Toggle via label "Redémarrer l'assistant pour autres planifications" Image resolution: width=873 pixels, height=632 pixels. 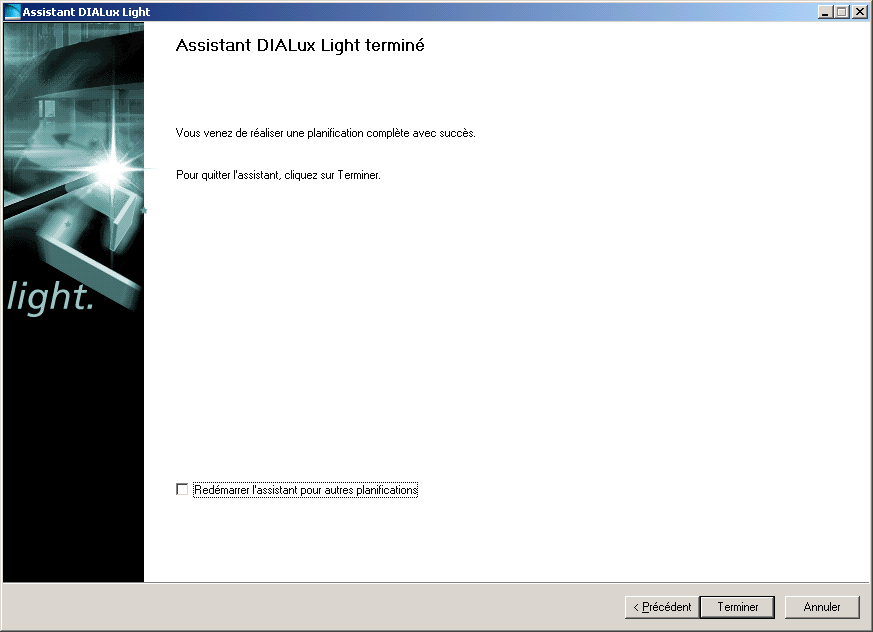pos(306,490)
